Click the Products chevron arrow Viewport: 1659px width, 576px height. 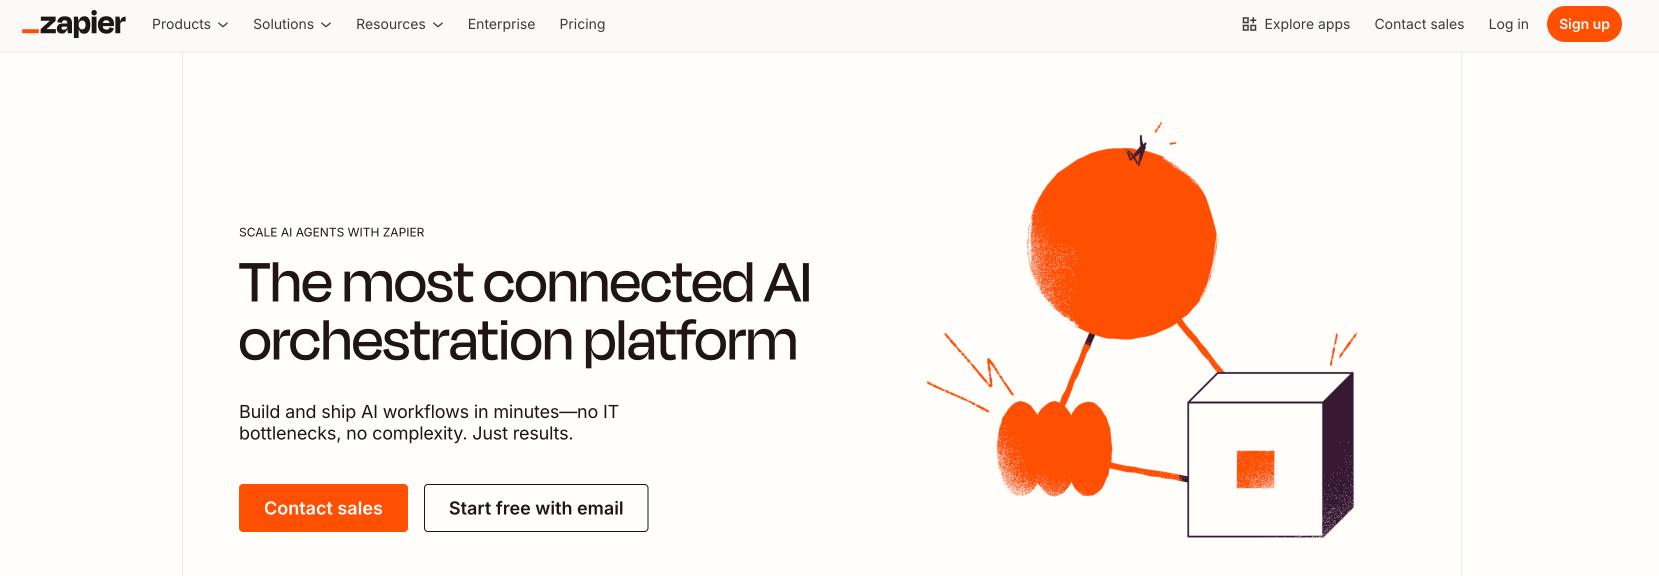coord(222,25)
